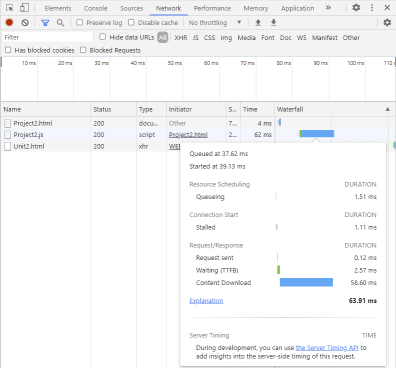
Task: Close DevTools with the X icon
Action: [387, 7]
